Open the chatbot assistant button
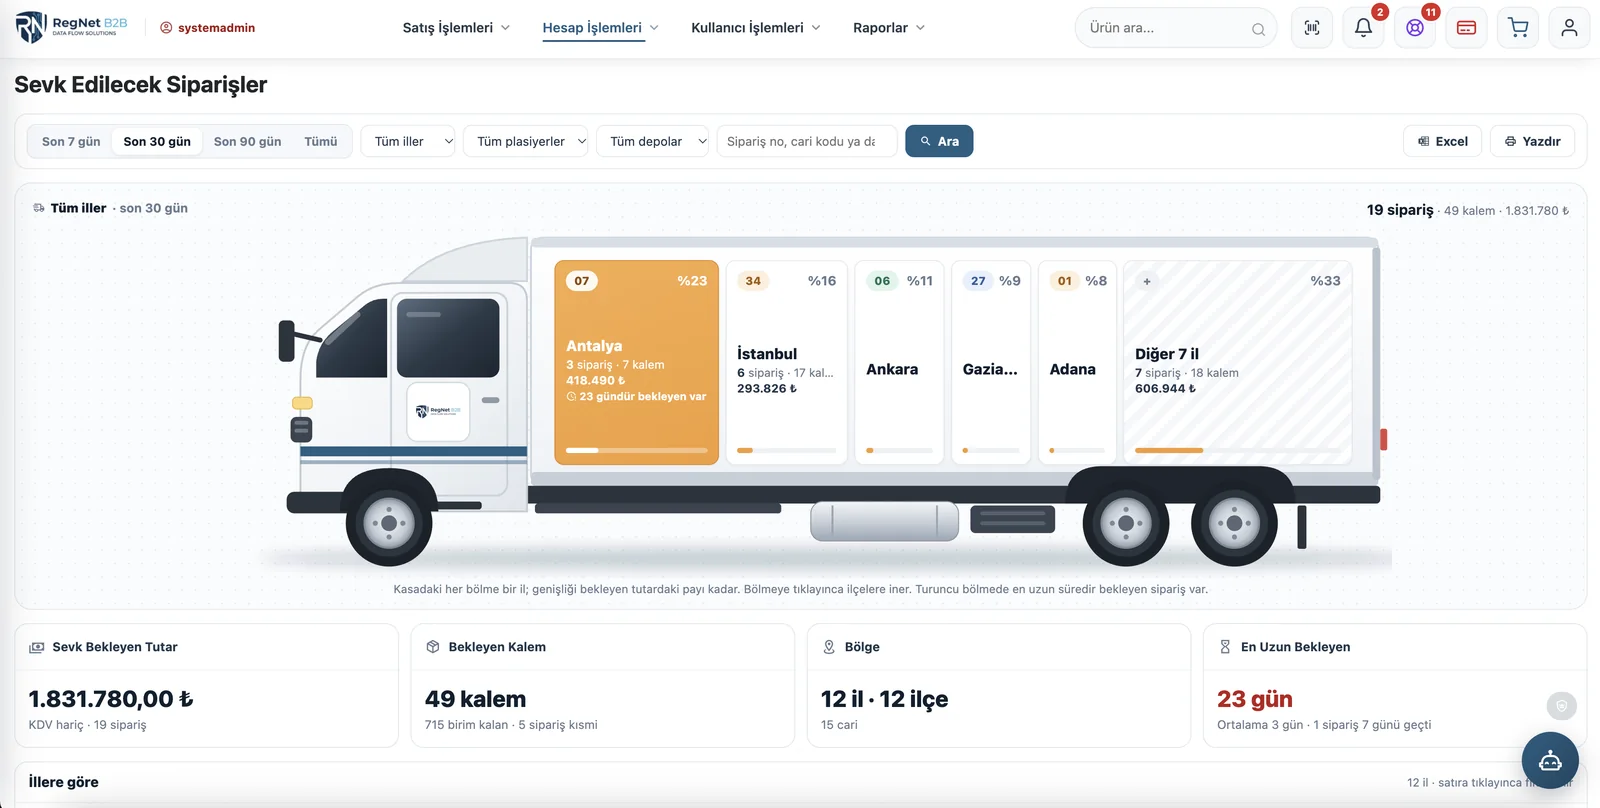Image resolution: width=1600 pixels, height=808 pixels. click(1550, 761)
